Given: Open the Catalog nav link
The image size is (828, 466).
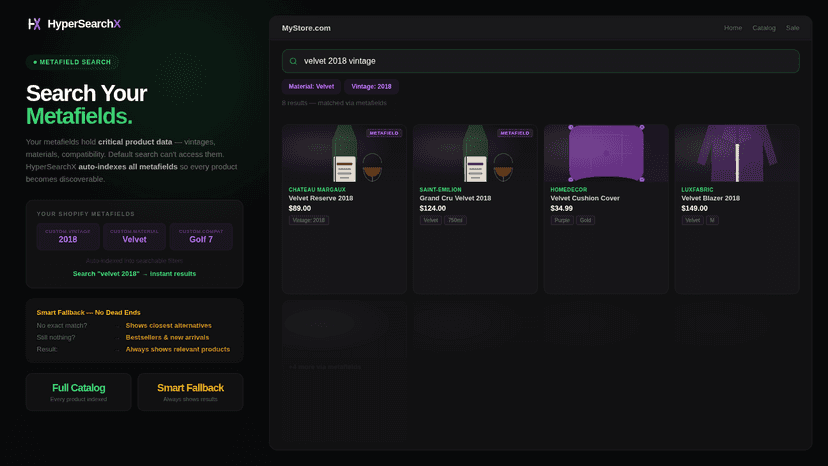Looking at the screenshot, I should click(764, 28).
